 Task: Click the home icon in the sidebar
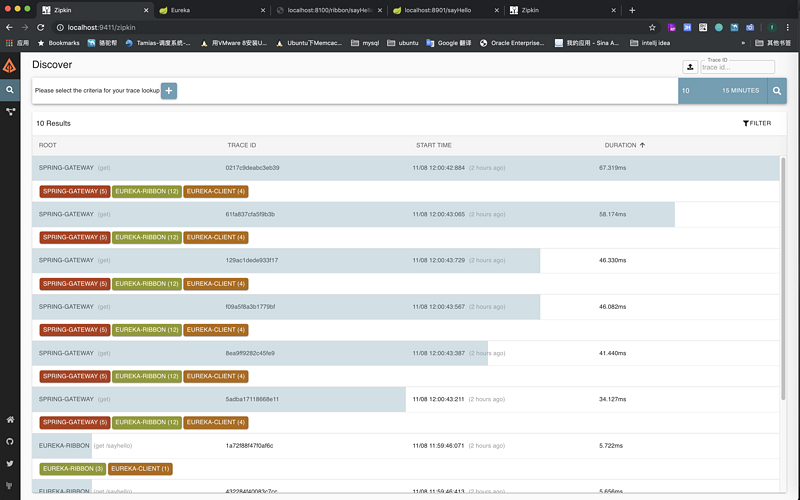10,419
